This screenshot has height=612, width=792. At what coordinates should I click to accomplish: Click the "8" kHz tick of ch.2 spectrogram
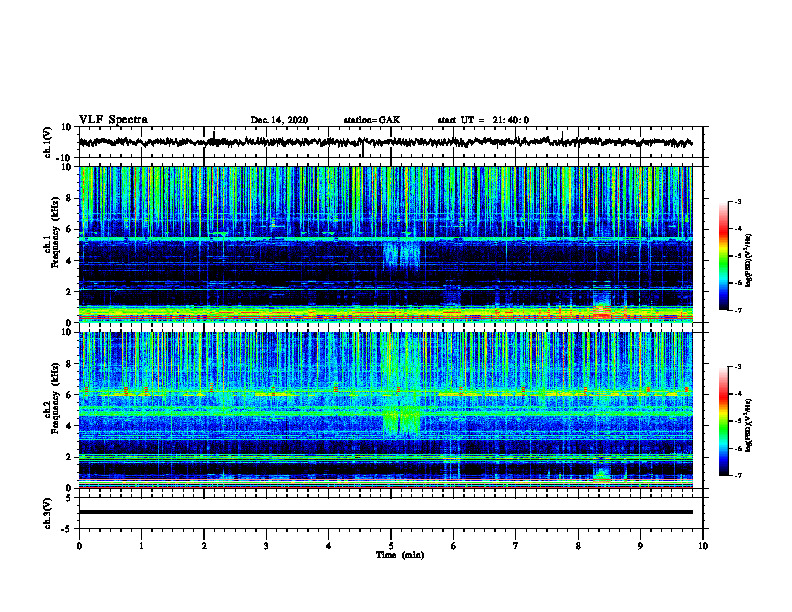70,364
